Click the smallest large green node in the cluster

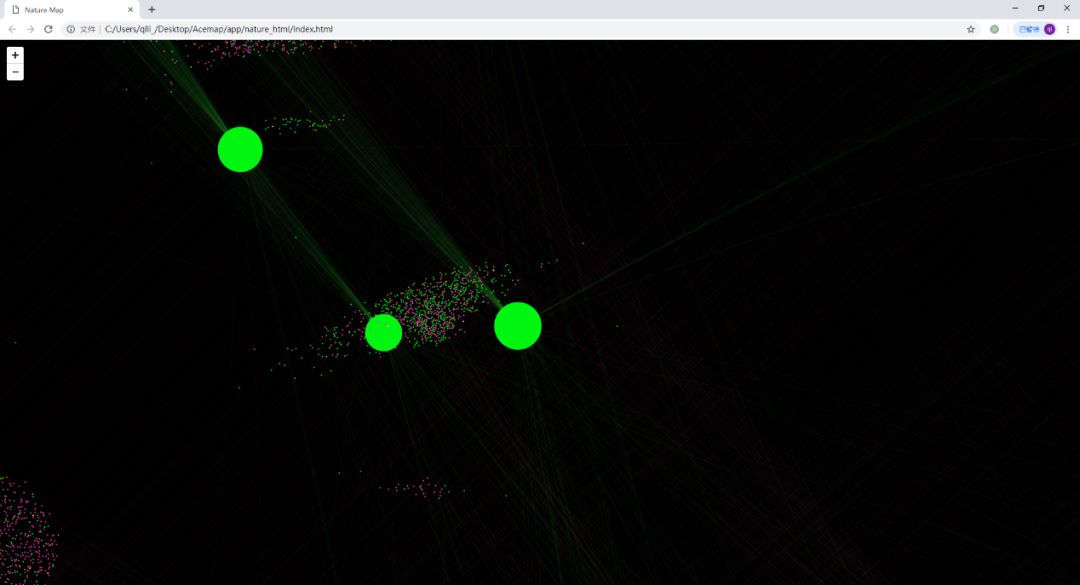[384, 333]
